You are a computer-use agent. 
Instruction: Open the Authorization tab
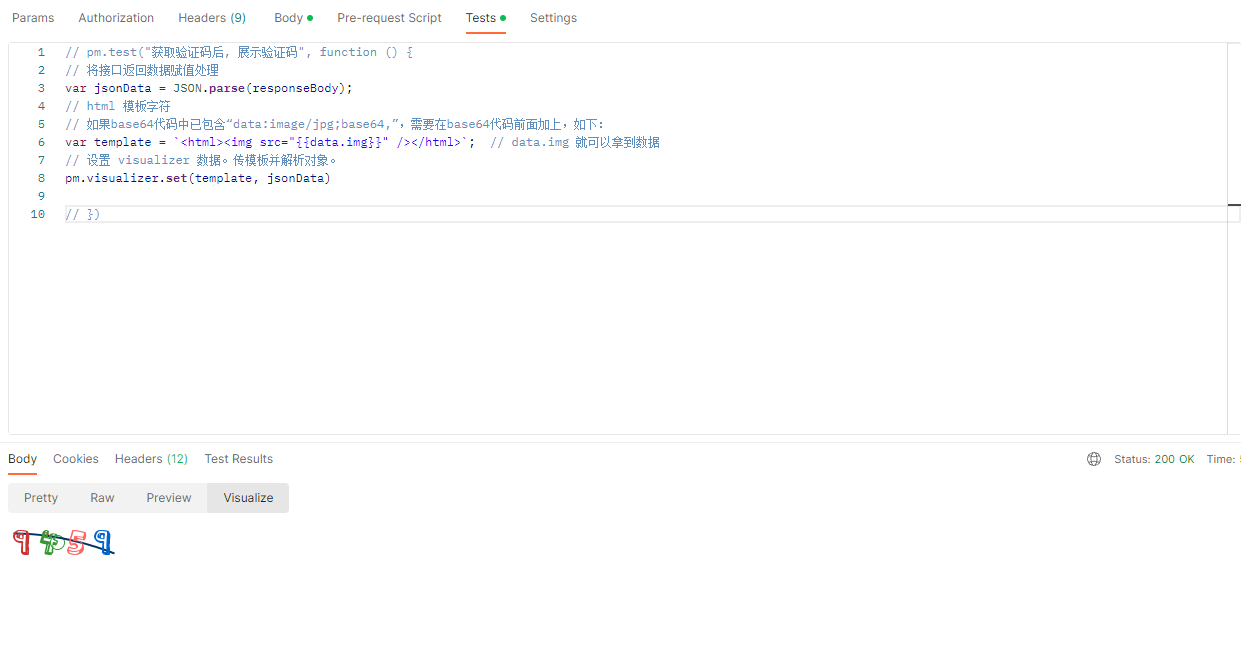pos(116,17)
